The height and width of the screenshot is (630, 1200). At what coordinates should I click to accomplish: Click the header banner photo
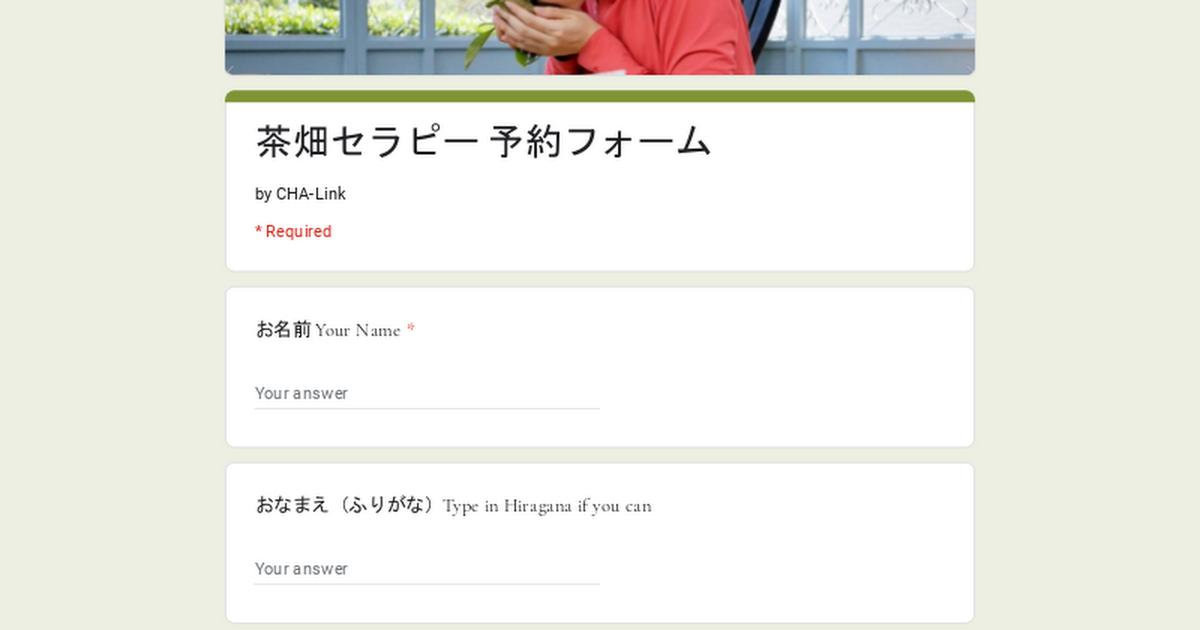(x=600, y=37)
